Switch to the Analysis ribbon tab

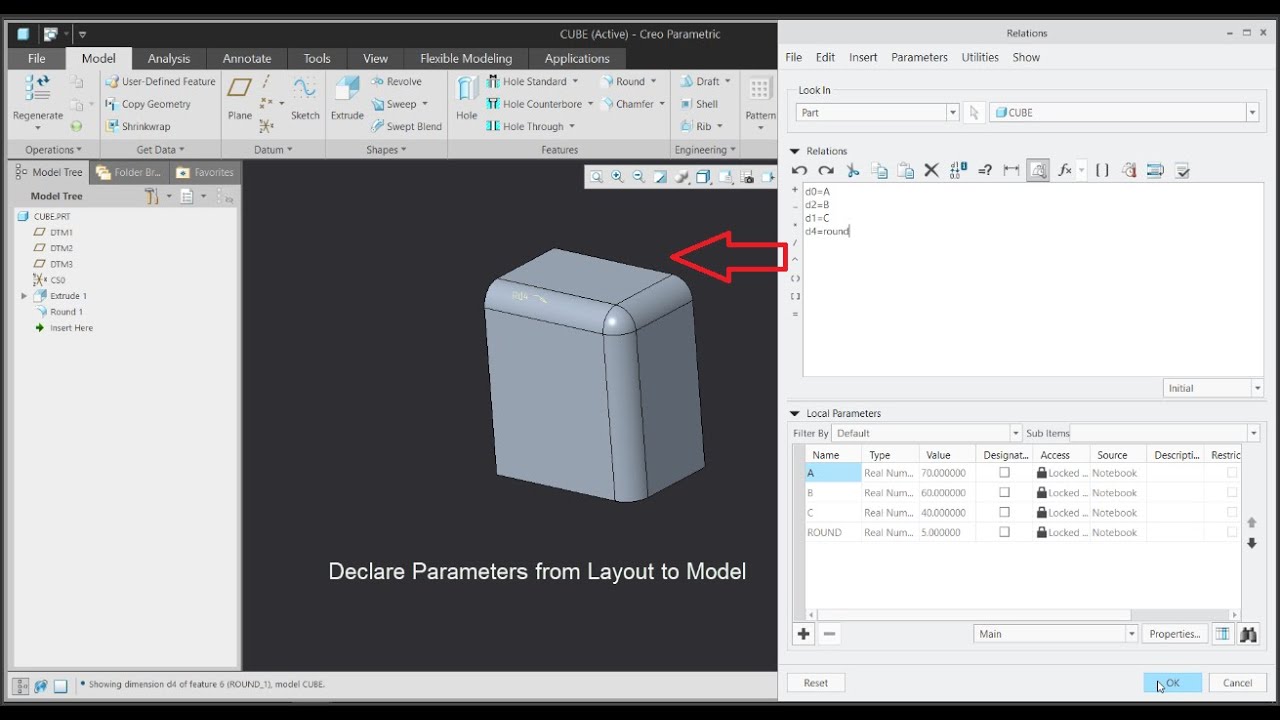pyautogui.click(x=169, y=58)
